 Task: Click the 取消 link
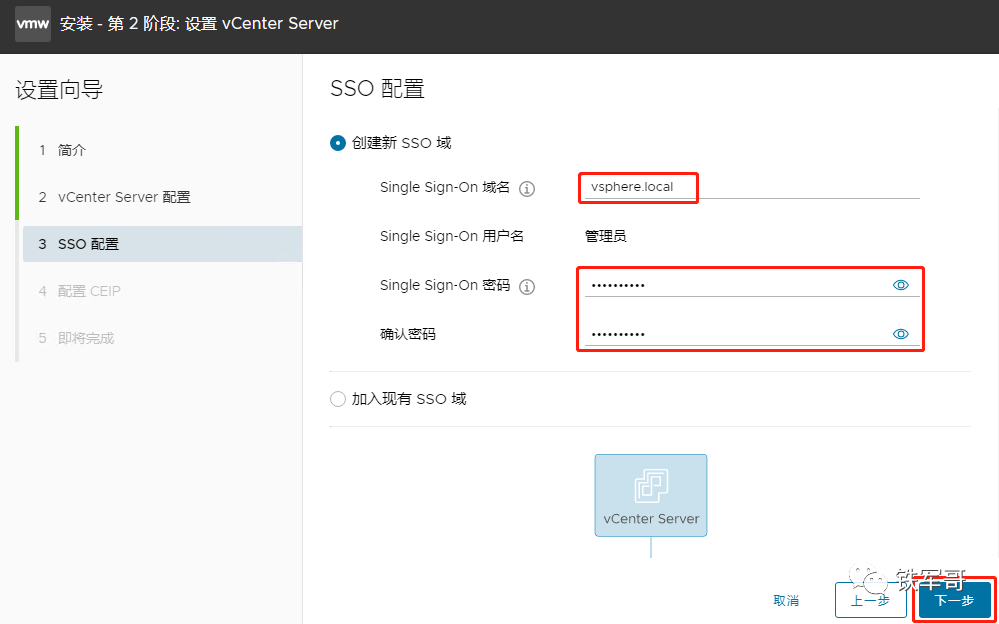pyautogui.click(x=786, y=600)
